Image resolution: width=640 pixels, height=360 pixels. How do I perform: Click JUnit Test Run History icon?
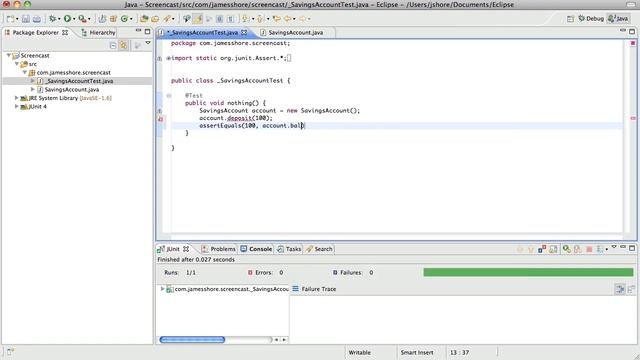coord(600,249)
